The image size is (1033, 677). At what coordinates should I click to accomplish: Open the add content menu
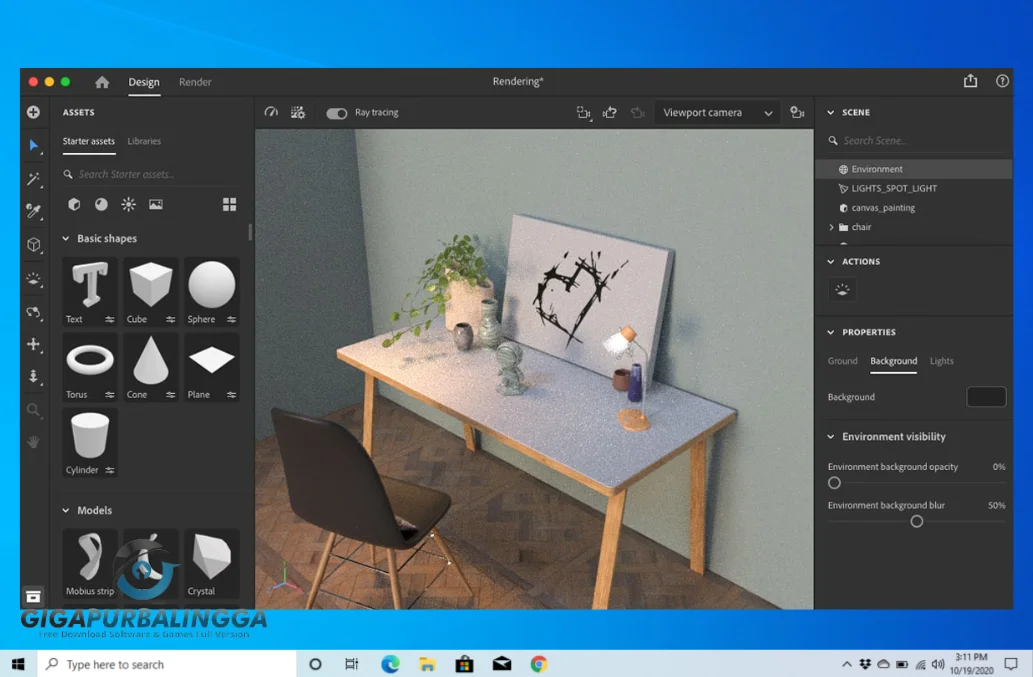34,112
